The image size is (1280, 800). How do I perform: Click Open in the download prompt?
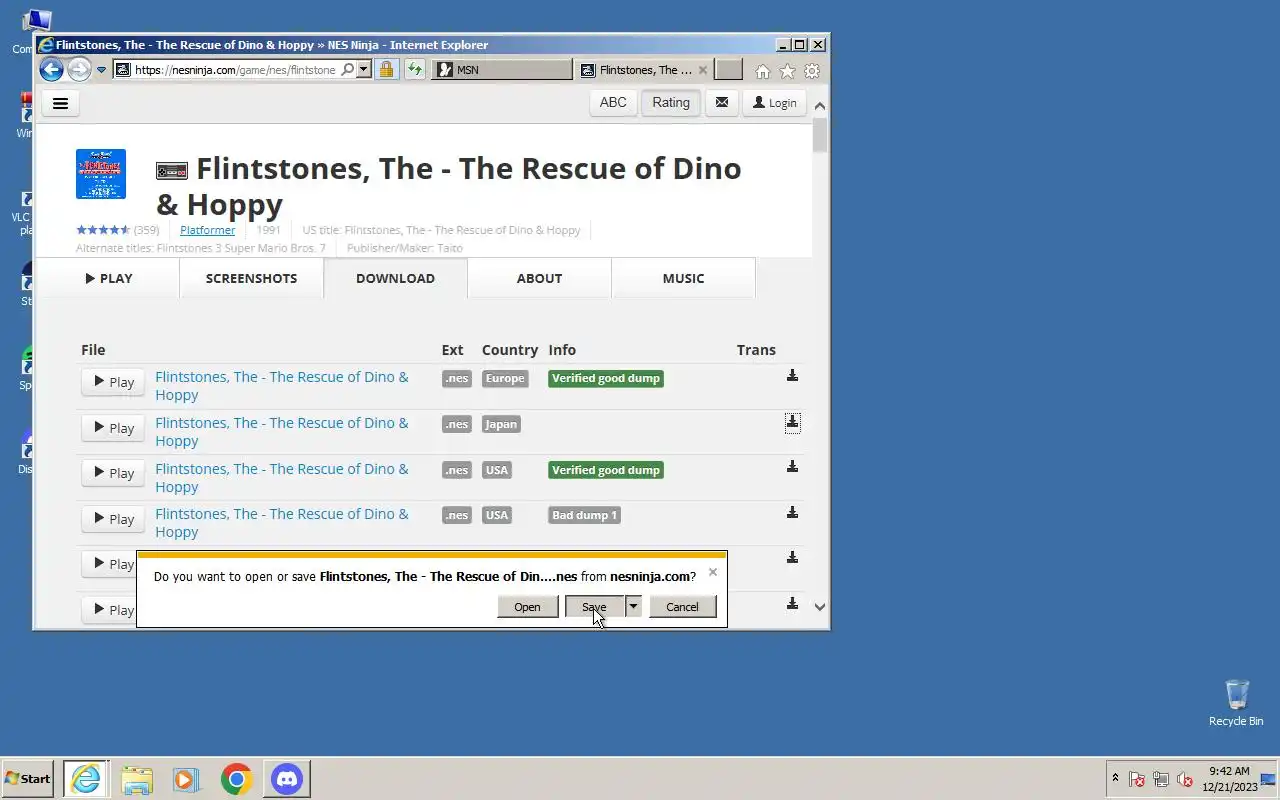[527, 607]
